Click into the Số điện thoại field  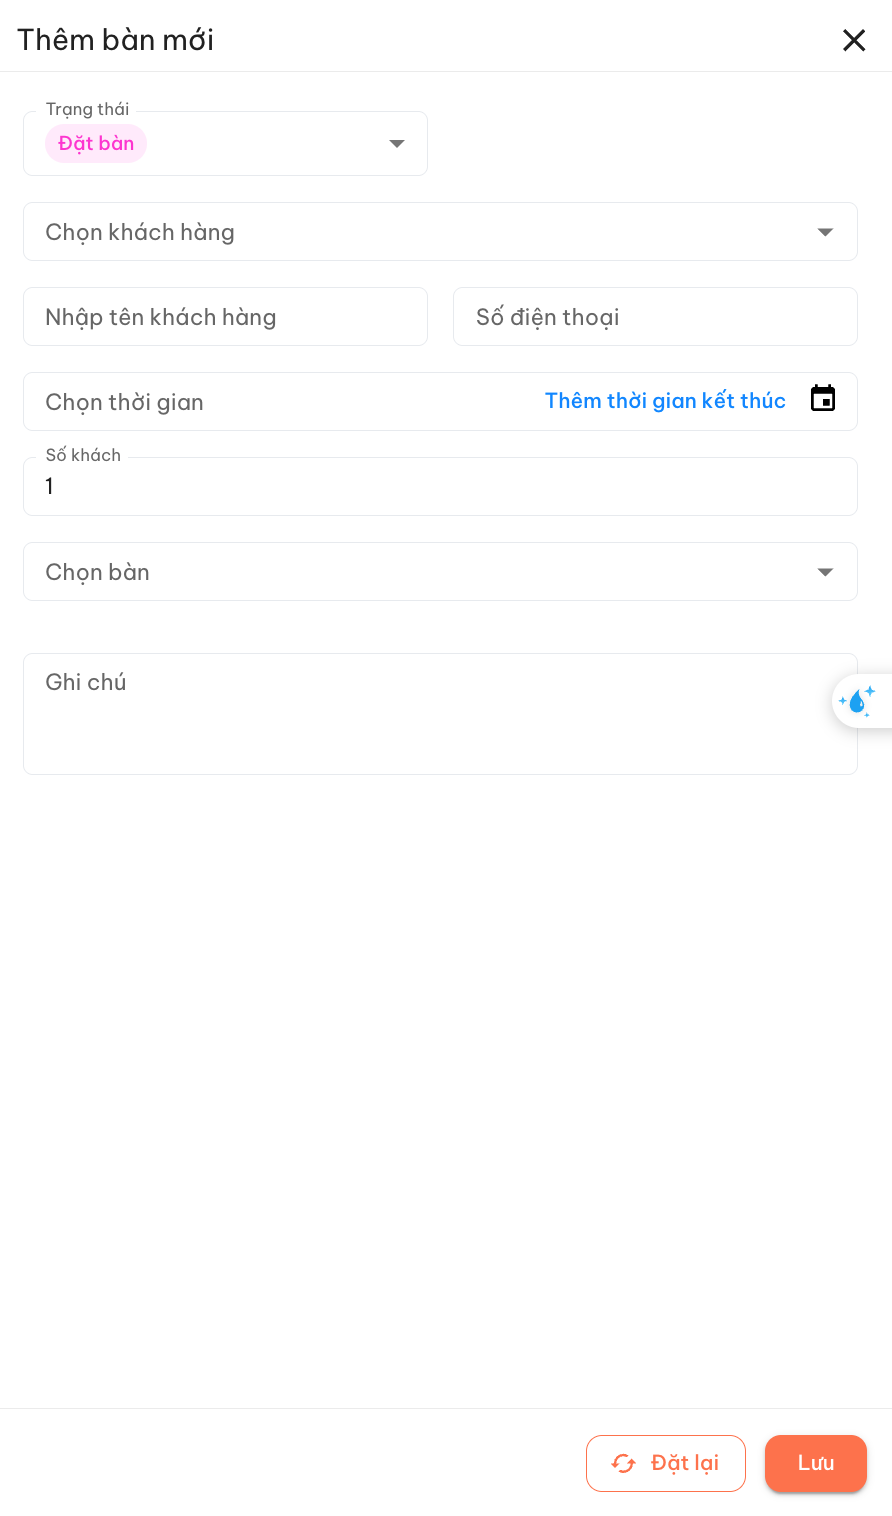pos(655,317)
